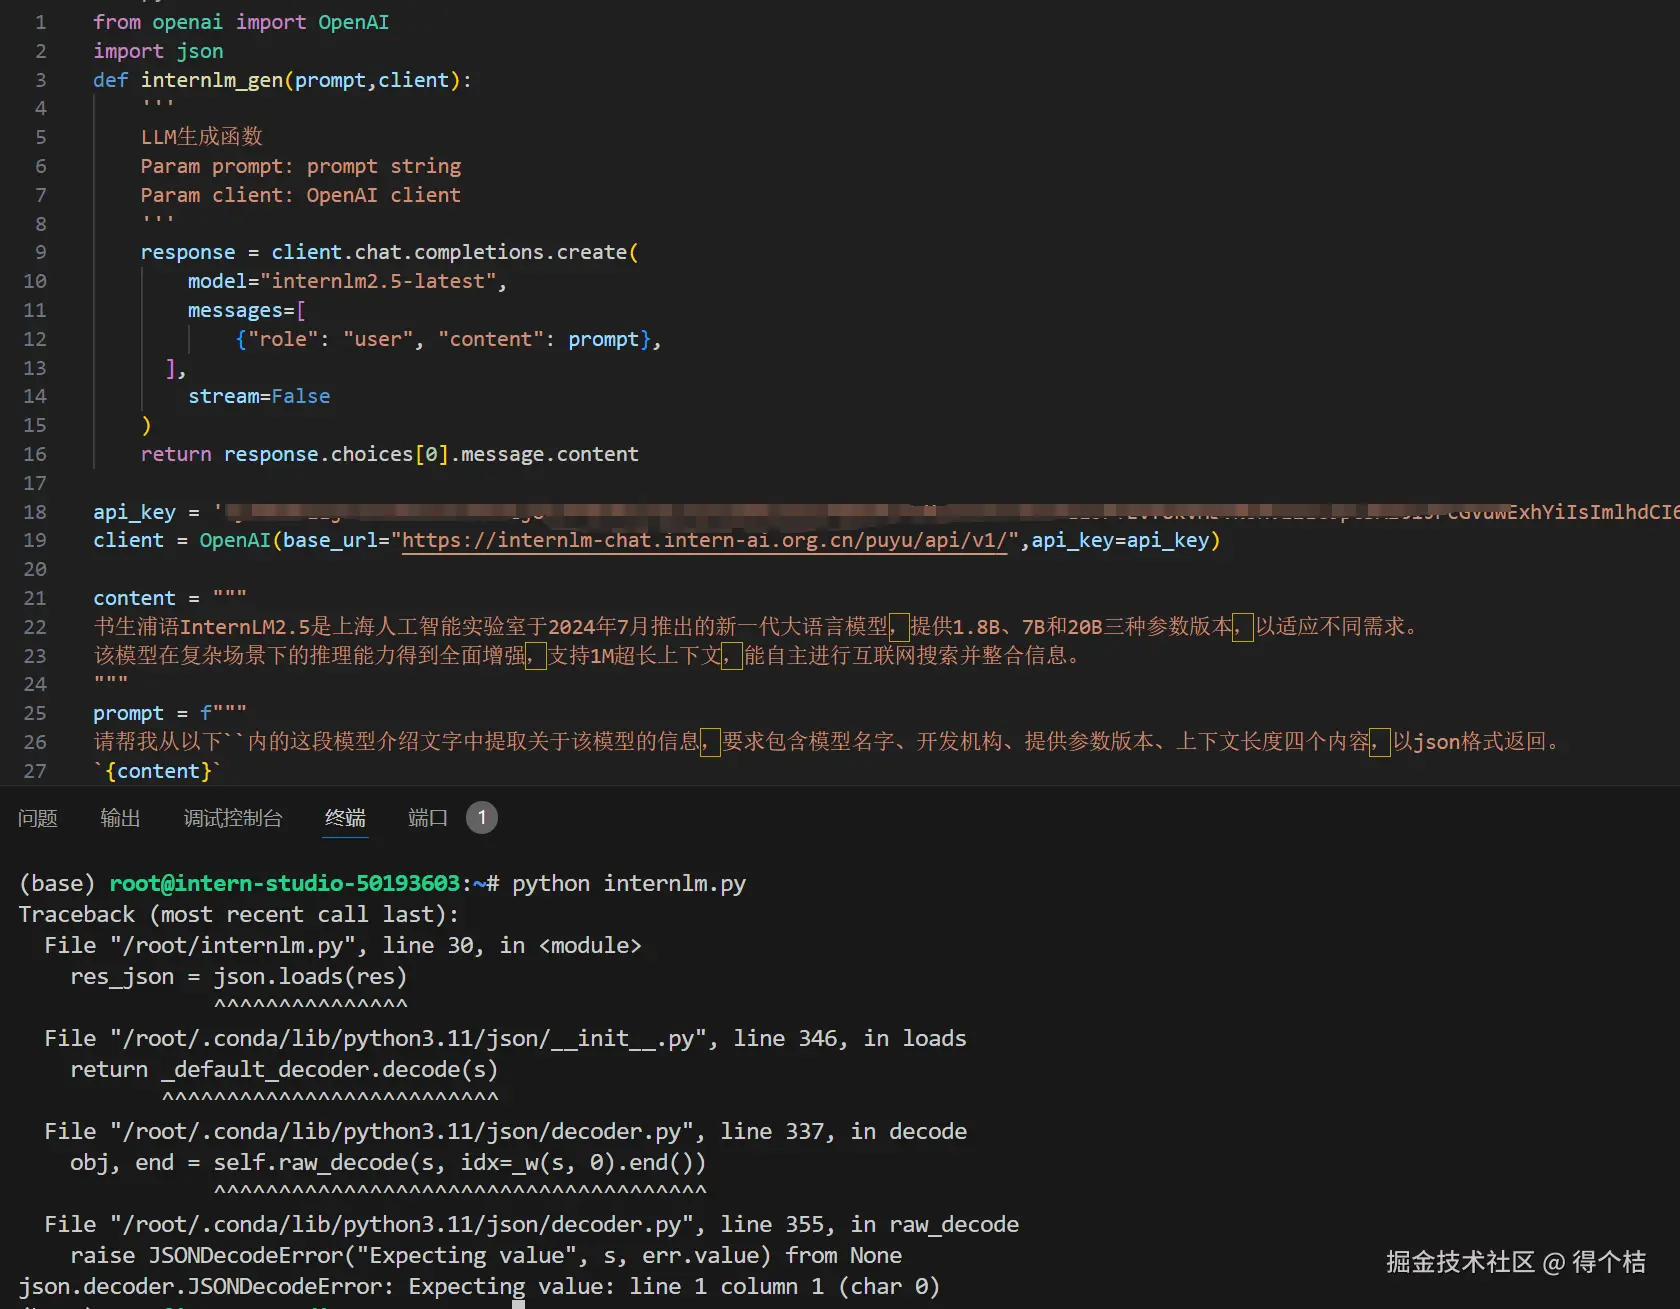Click the badge showing 1 beside 端口
The image size is (1680, 1309).
coord(482,818)
